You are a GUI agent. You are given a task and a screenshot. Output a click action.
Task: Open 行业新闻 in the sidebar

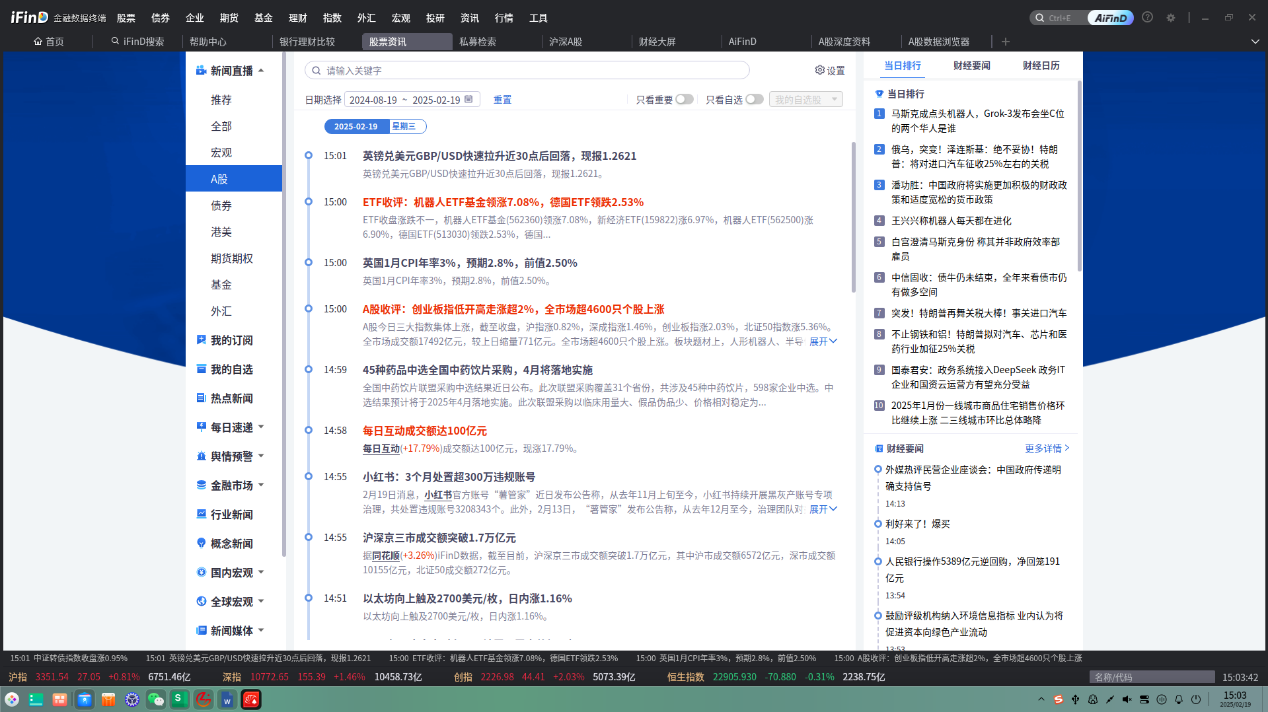pos(232,513)
